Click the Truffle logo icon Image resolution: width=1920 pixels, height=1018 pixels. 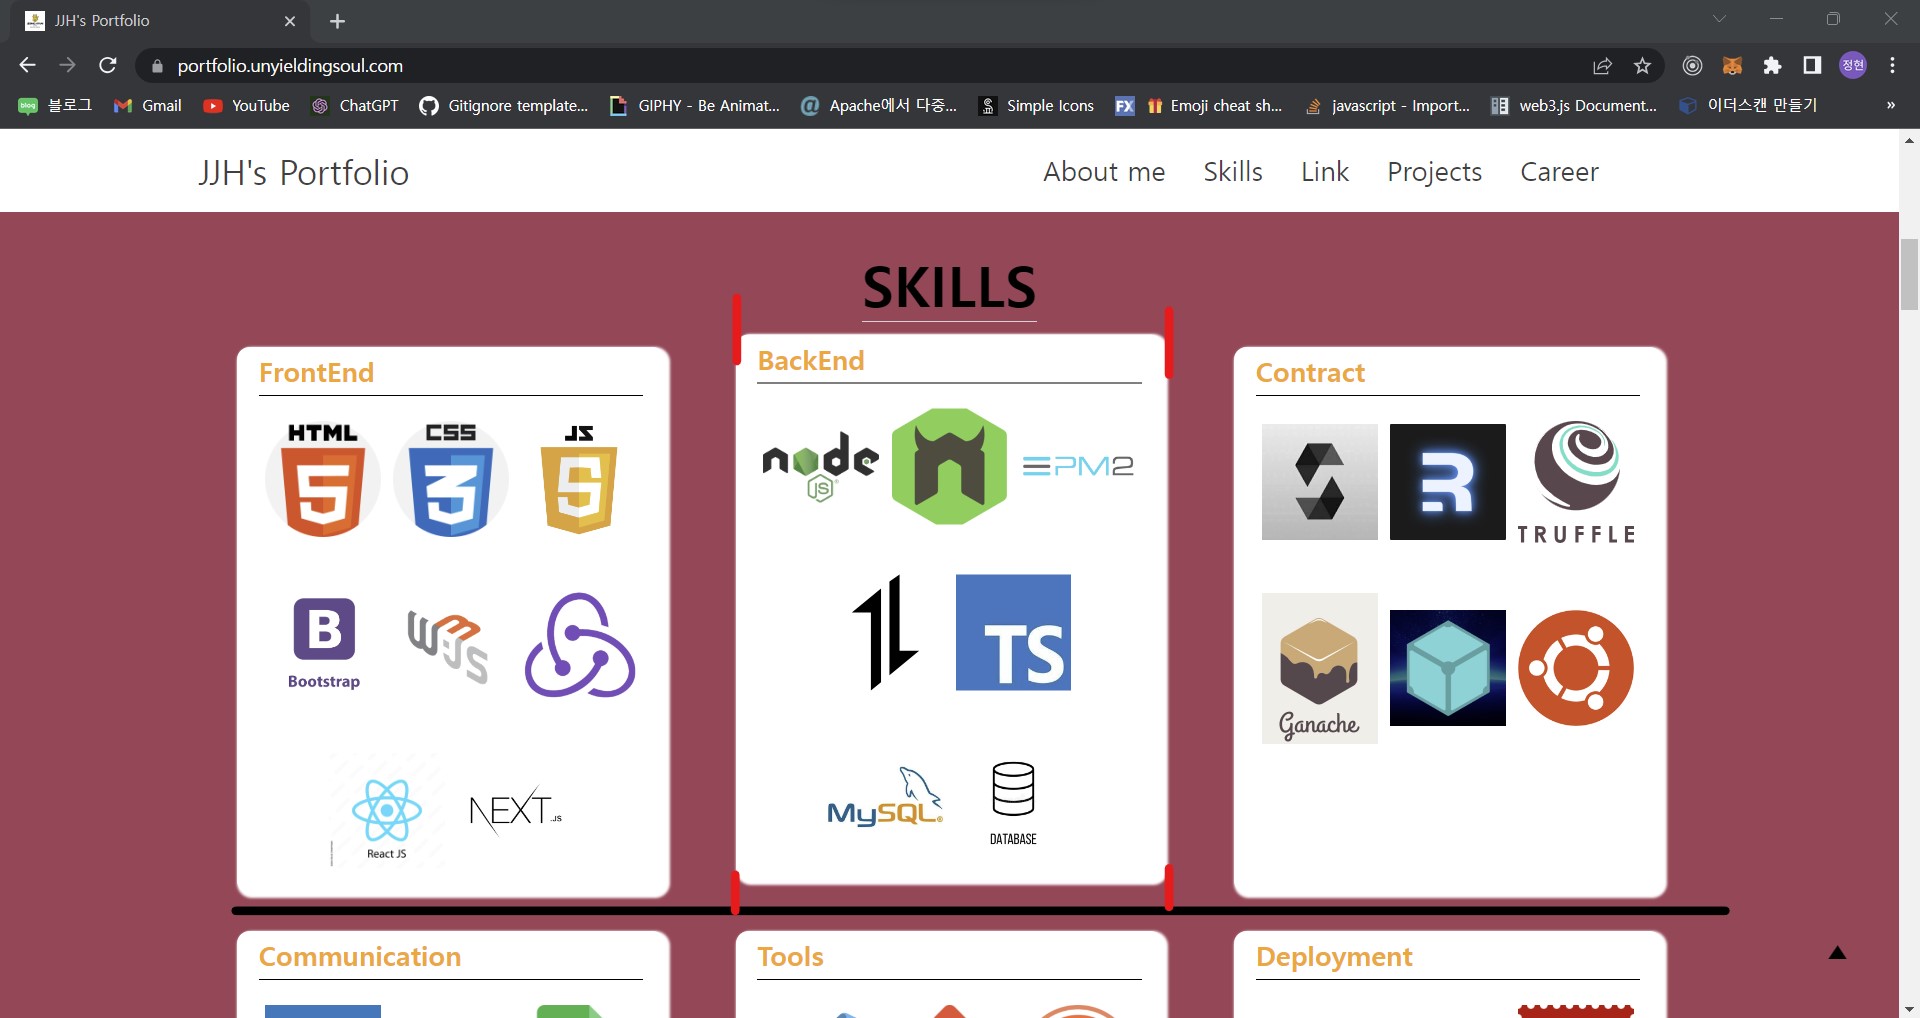point(1576,482)
